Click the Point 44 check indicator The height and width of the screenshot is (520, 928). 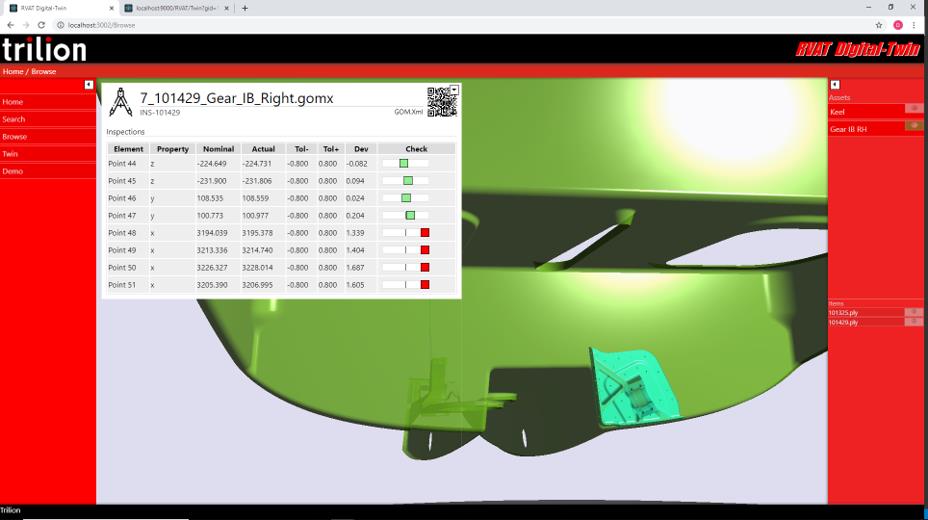click(404, 163)
